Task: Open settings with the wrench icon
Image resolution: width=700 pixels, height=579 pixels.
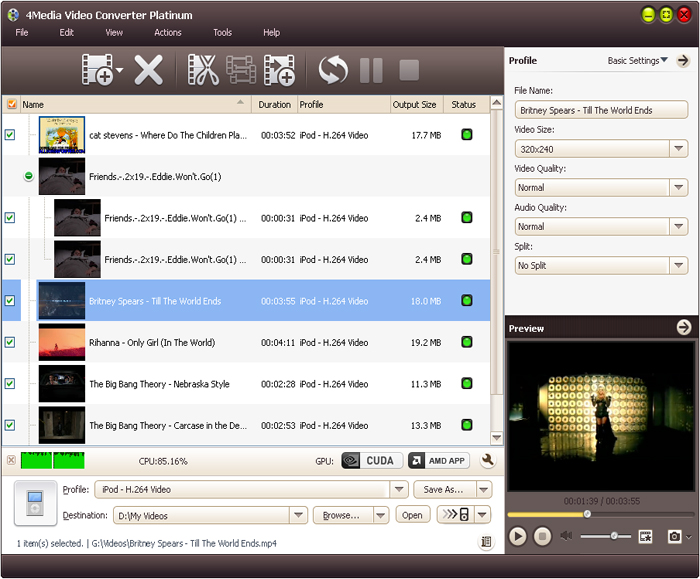Action: pos(488,461)
